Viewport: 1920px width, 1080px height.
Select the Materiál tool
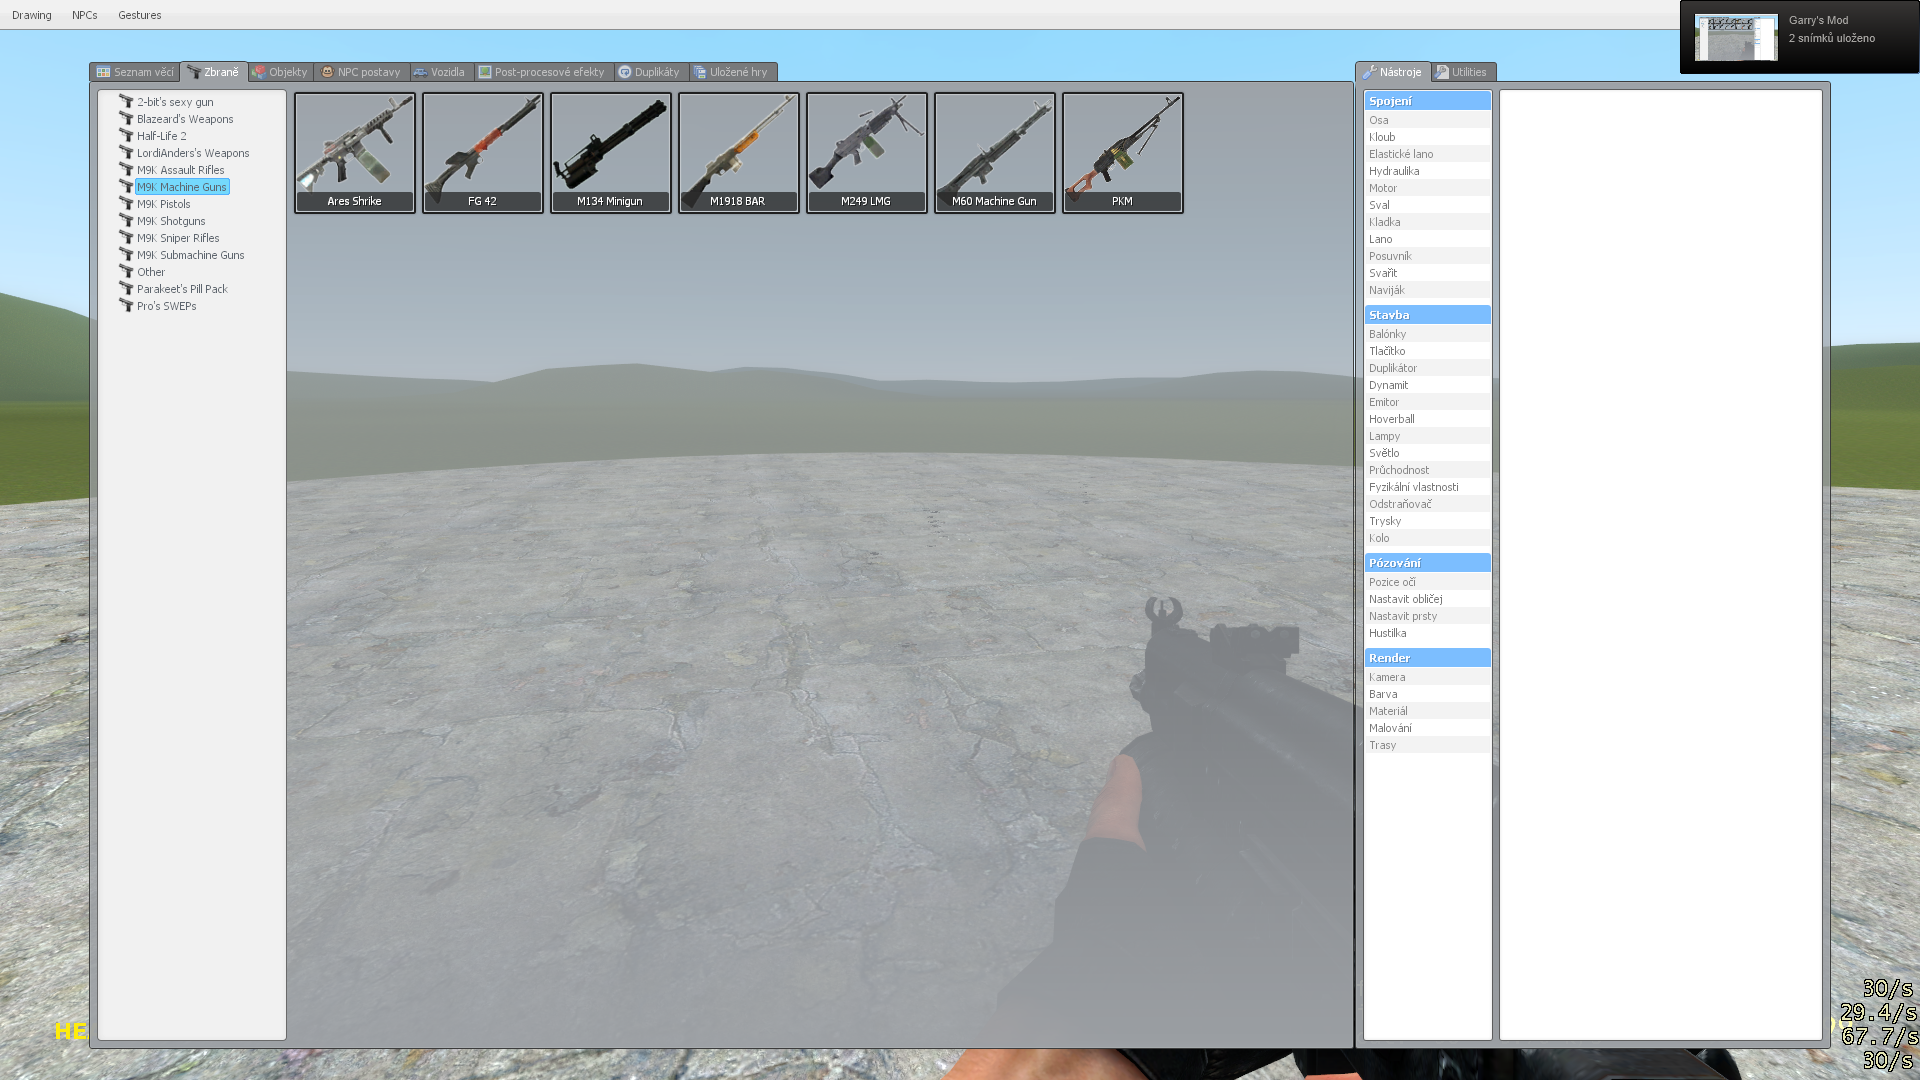[x=1427, y=711]
